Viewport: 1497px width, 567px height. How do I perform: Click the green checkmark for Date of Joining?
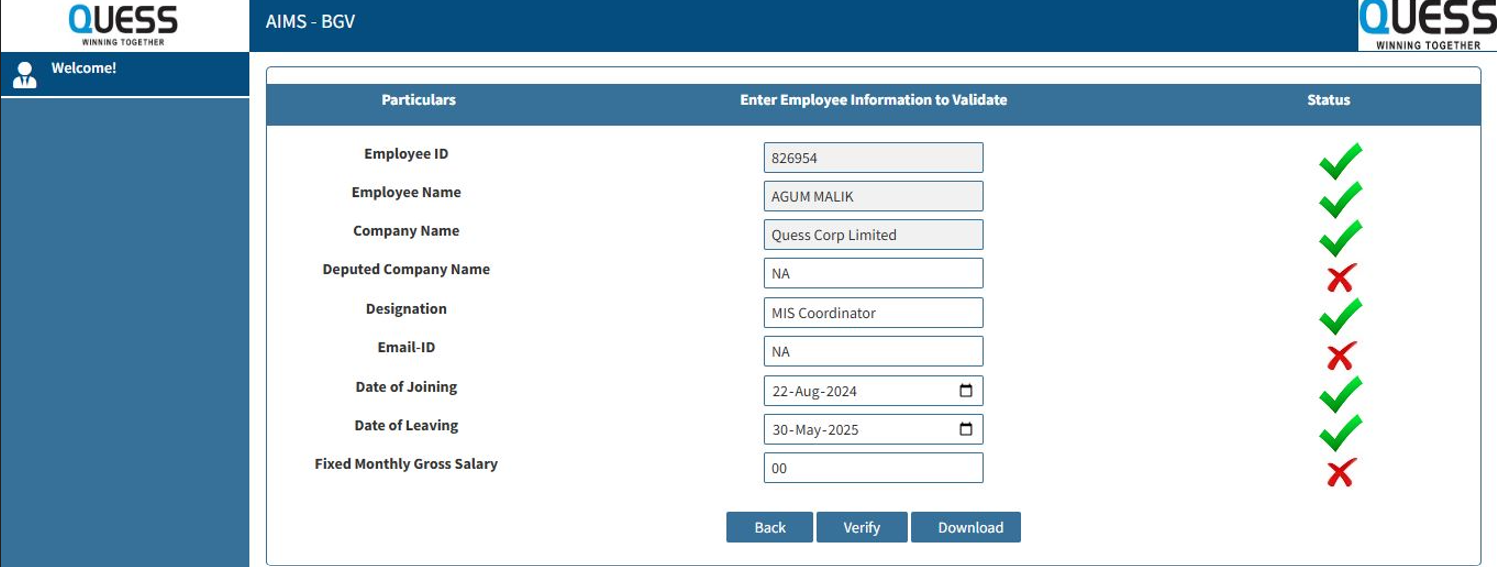tap(1339, 394)
